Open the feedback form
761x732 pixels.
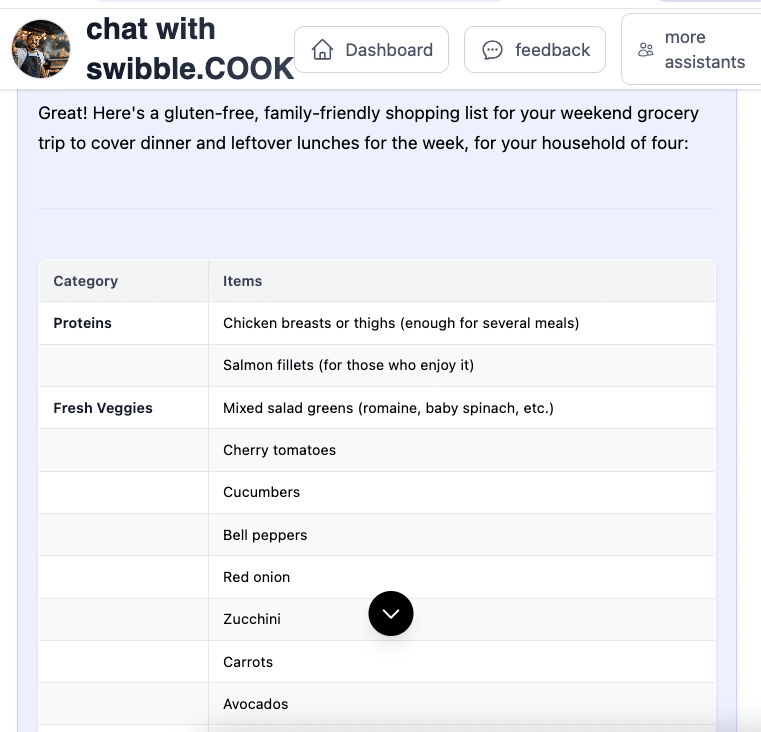pyautogui.click(x=535, y=50)
